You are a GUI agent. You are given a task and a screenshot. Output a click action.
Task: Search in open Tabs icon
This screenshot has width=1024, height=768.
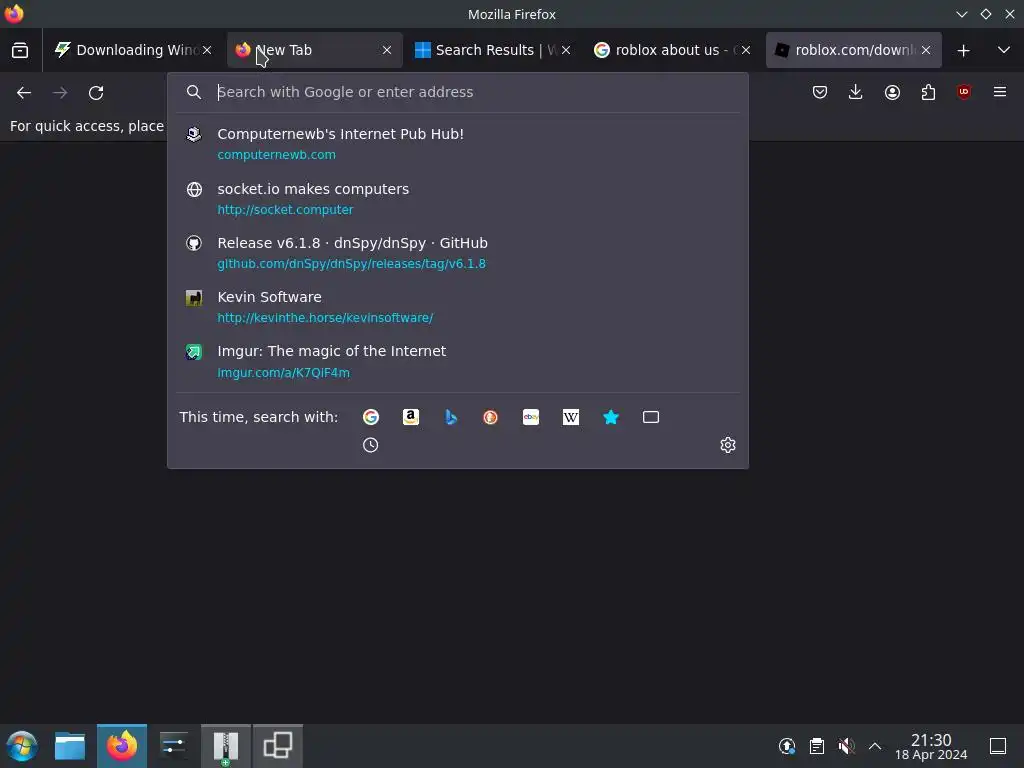tap(651, 417)
